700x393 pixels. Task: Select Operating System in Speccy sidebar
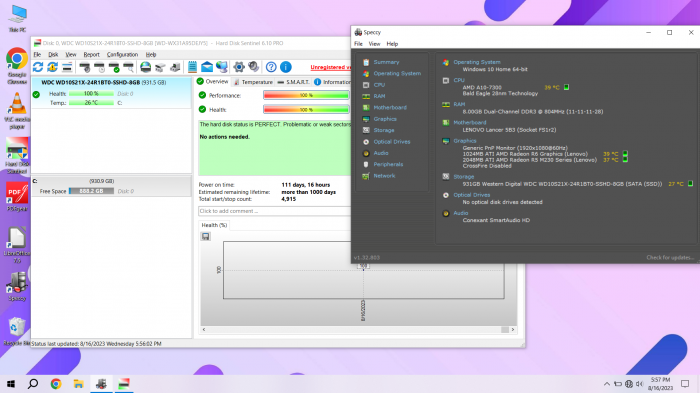tap(397, 73)
